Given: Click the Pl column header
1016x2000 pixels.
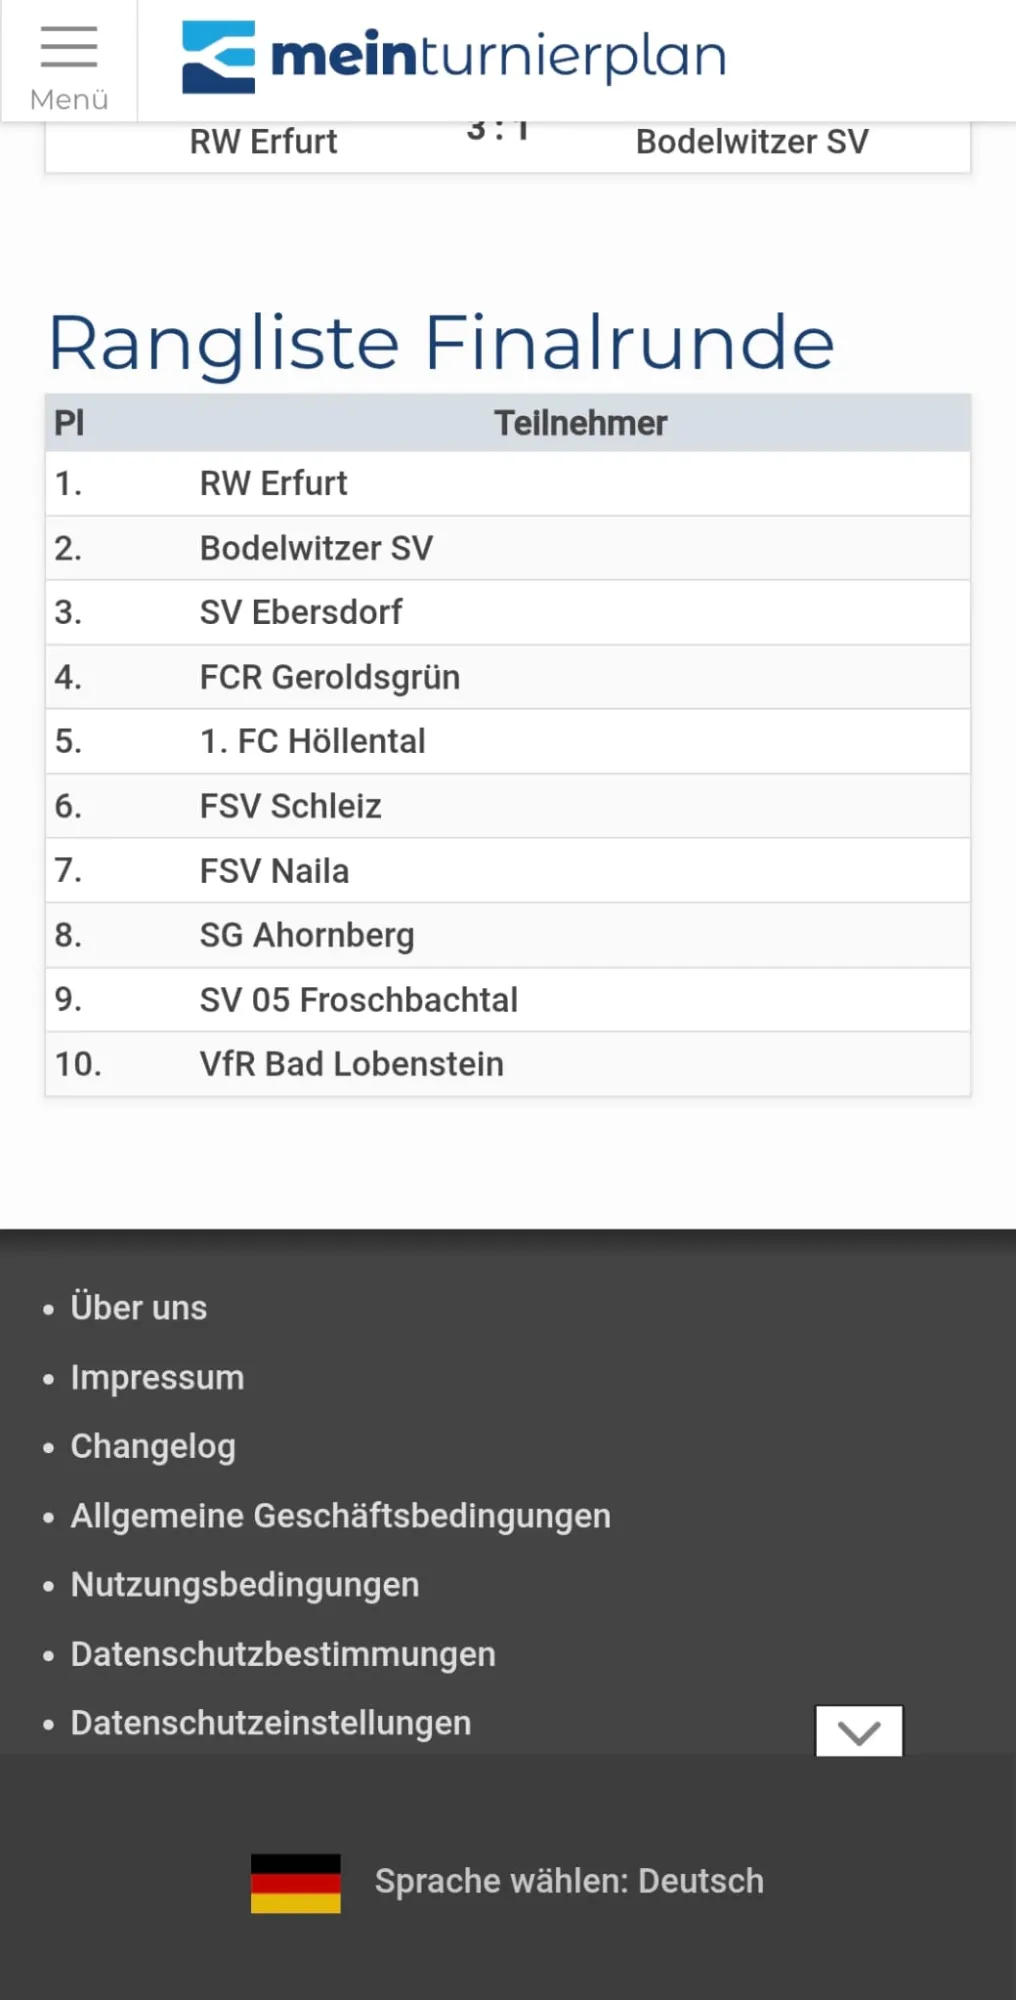Looking at the screenshot, I should click(69, 423).
